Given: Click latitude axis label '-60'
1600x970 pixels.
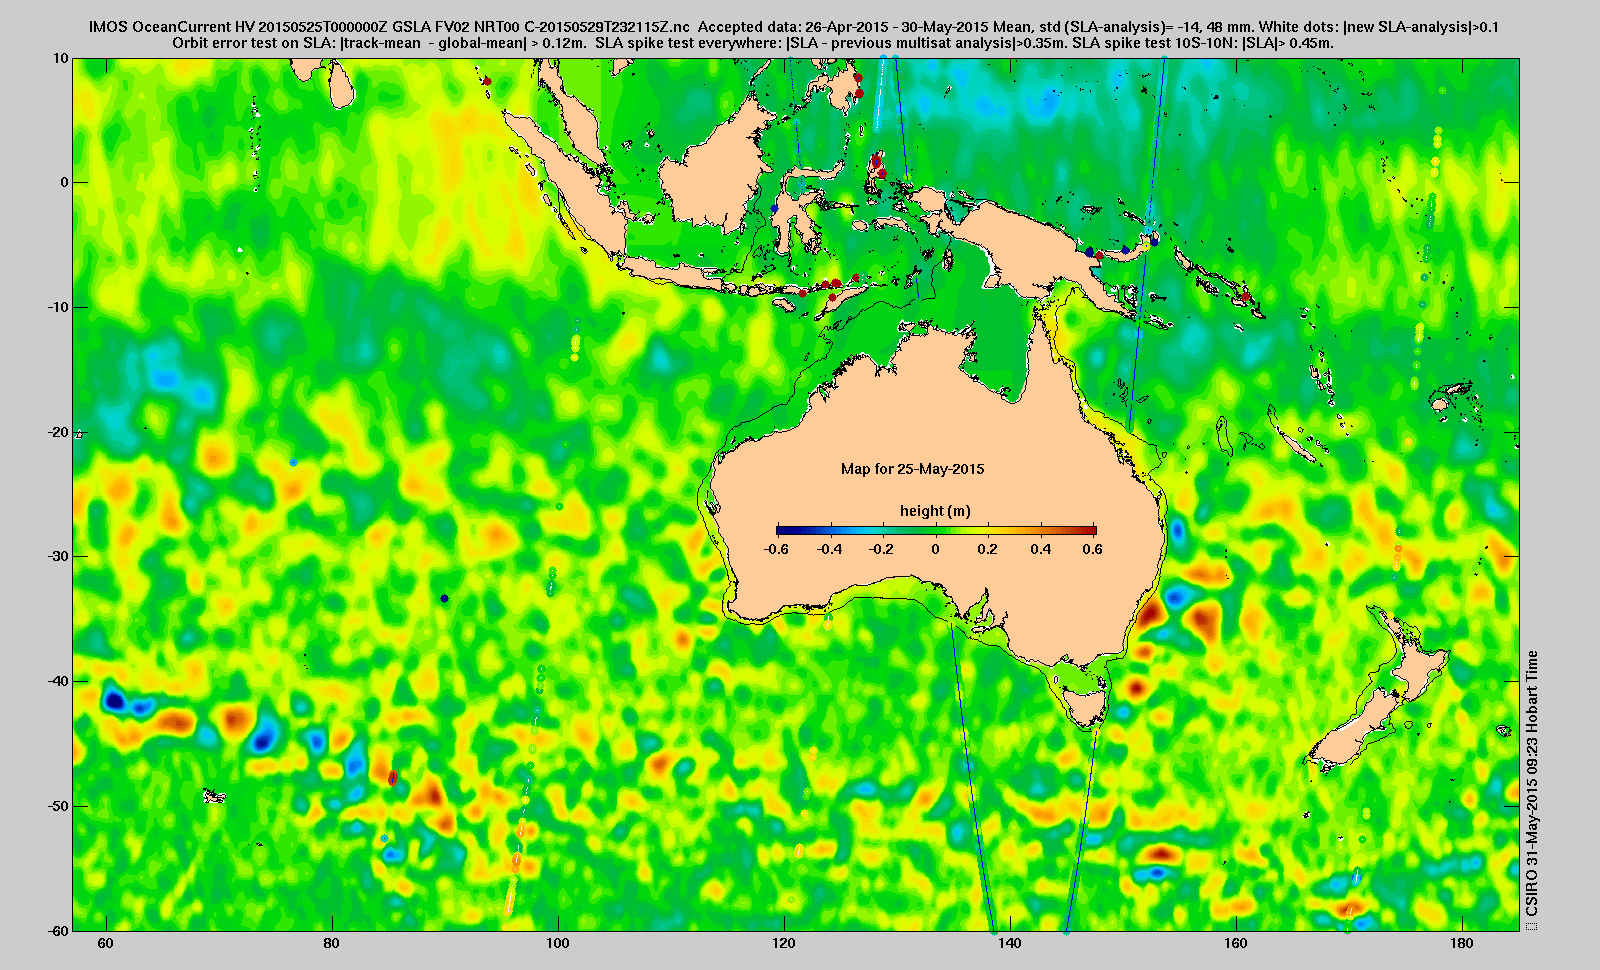Looking at the screenshot, I should (x=58, y=930).
